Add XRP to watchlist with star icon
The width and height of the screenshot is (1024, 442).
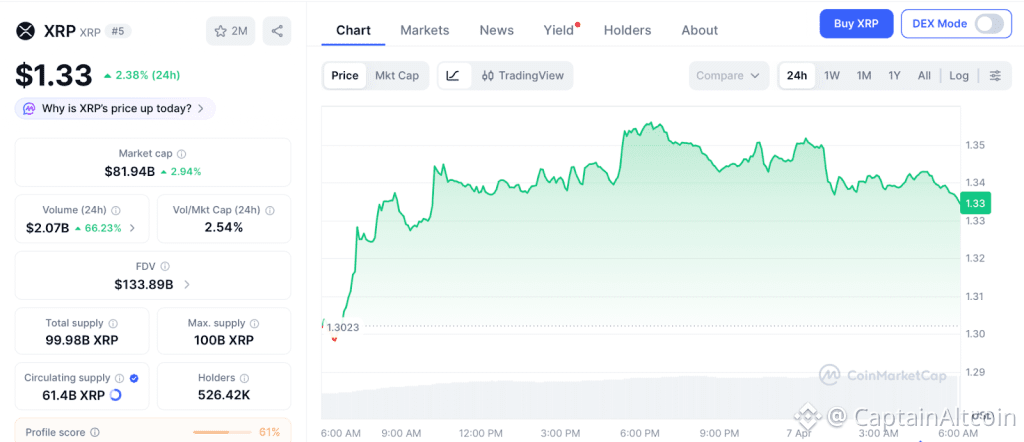[230, 31]
